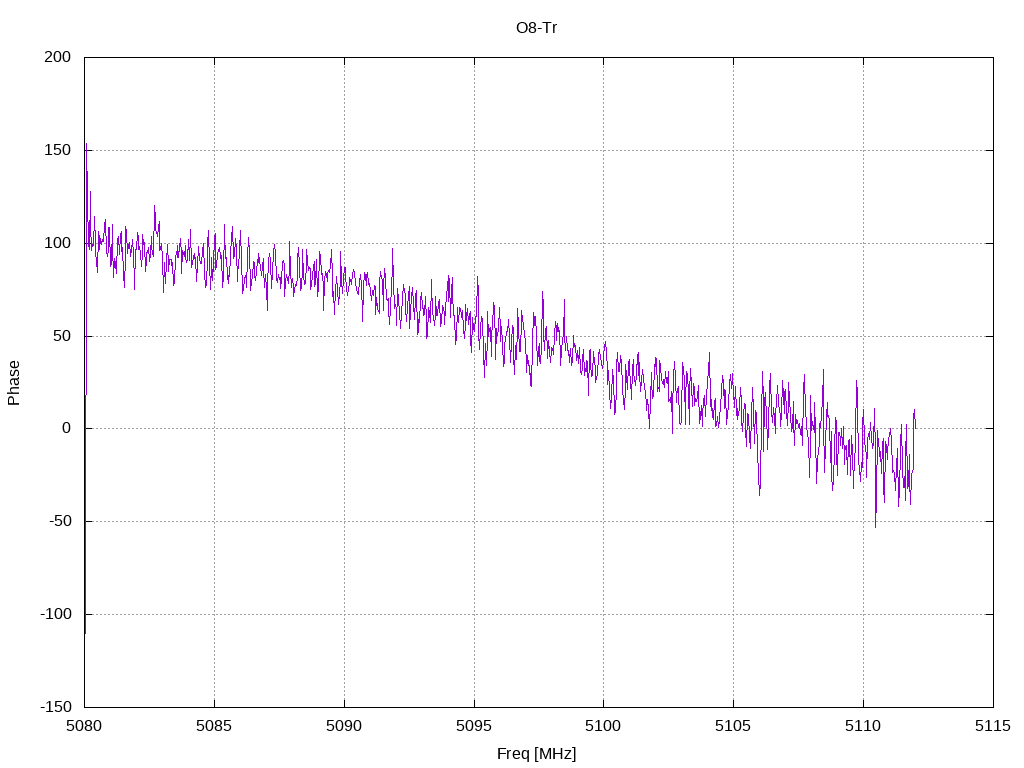Image resolution: width=1024 pixels, height=768 pixels.
Task: Click the y-axis tick label 0
Action: tap(67, 428)
